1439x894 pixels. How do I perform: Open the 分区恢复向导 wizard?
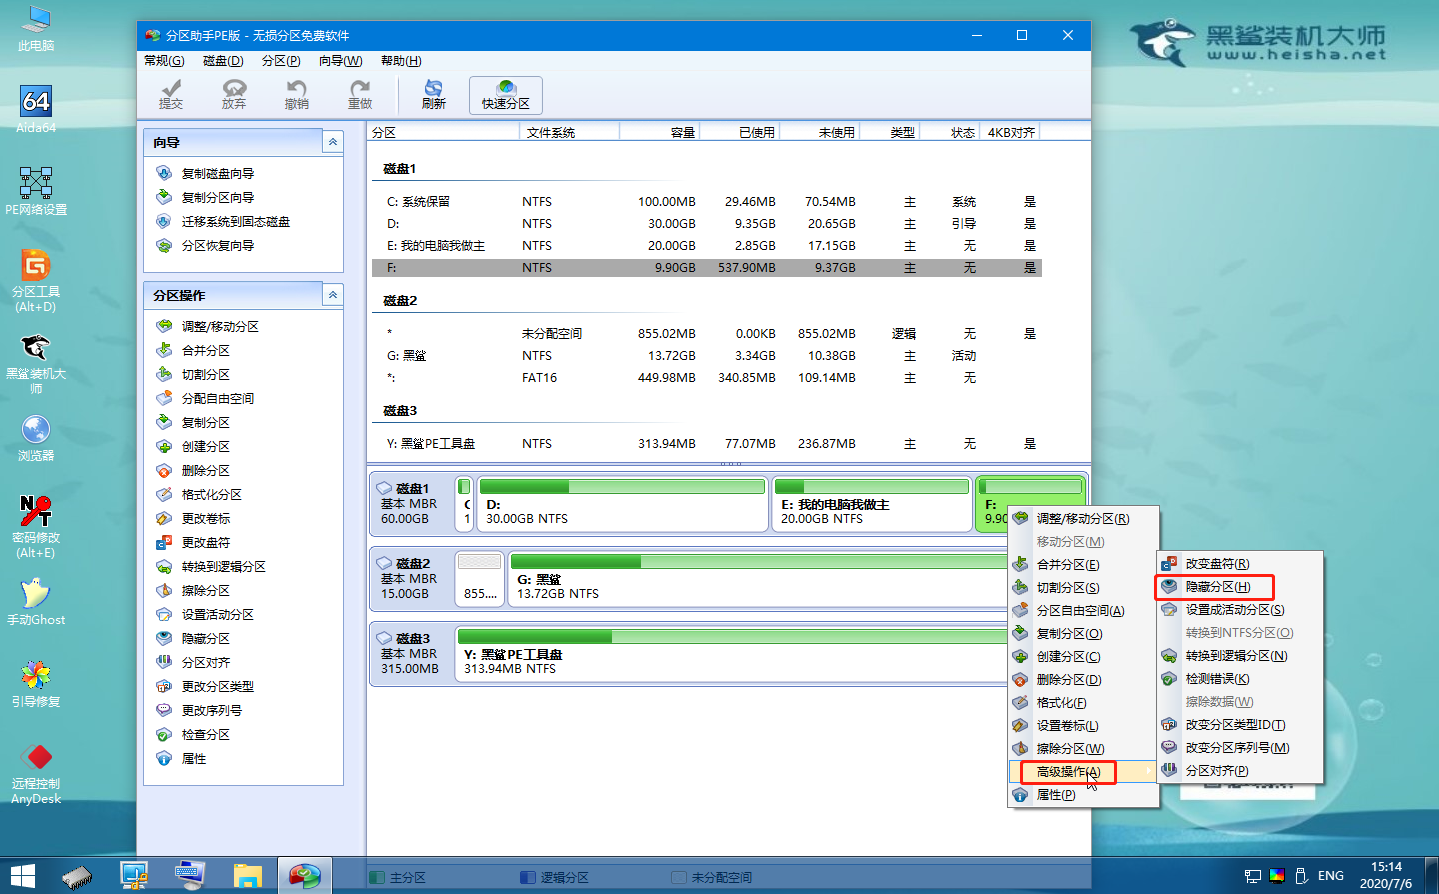click(x=217, y=245)
